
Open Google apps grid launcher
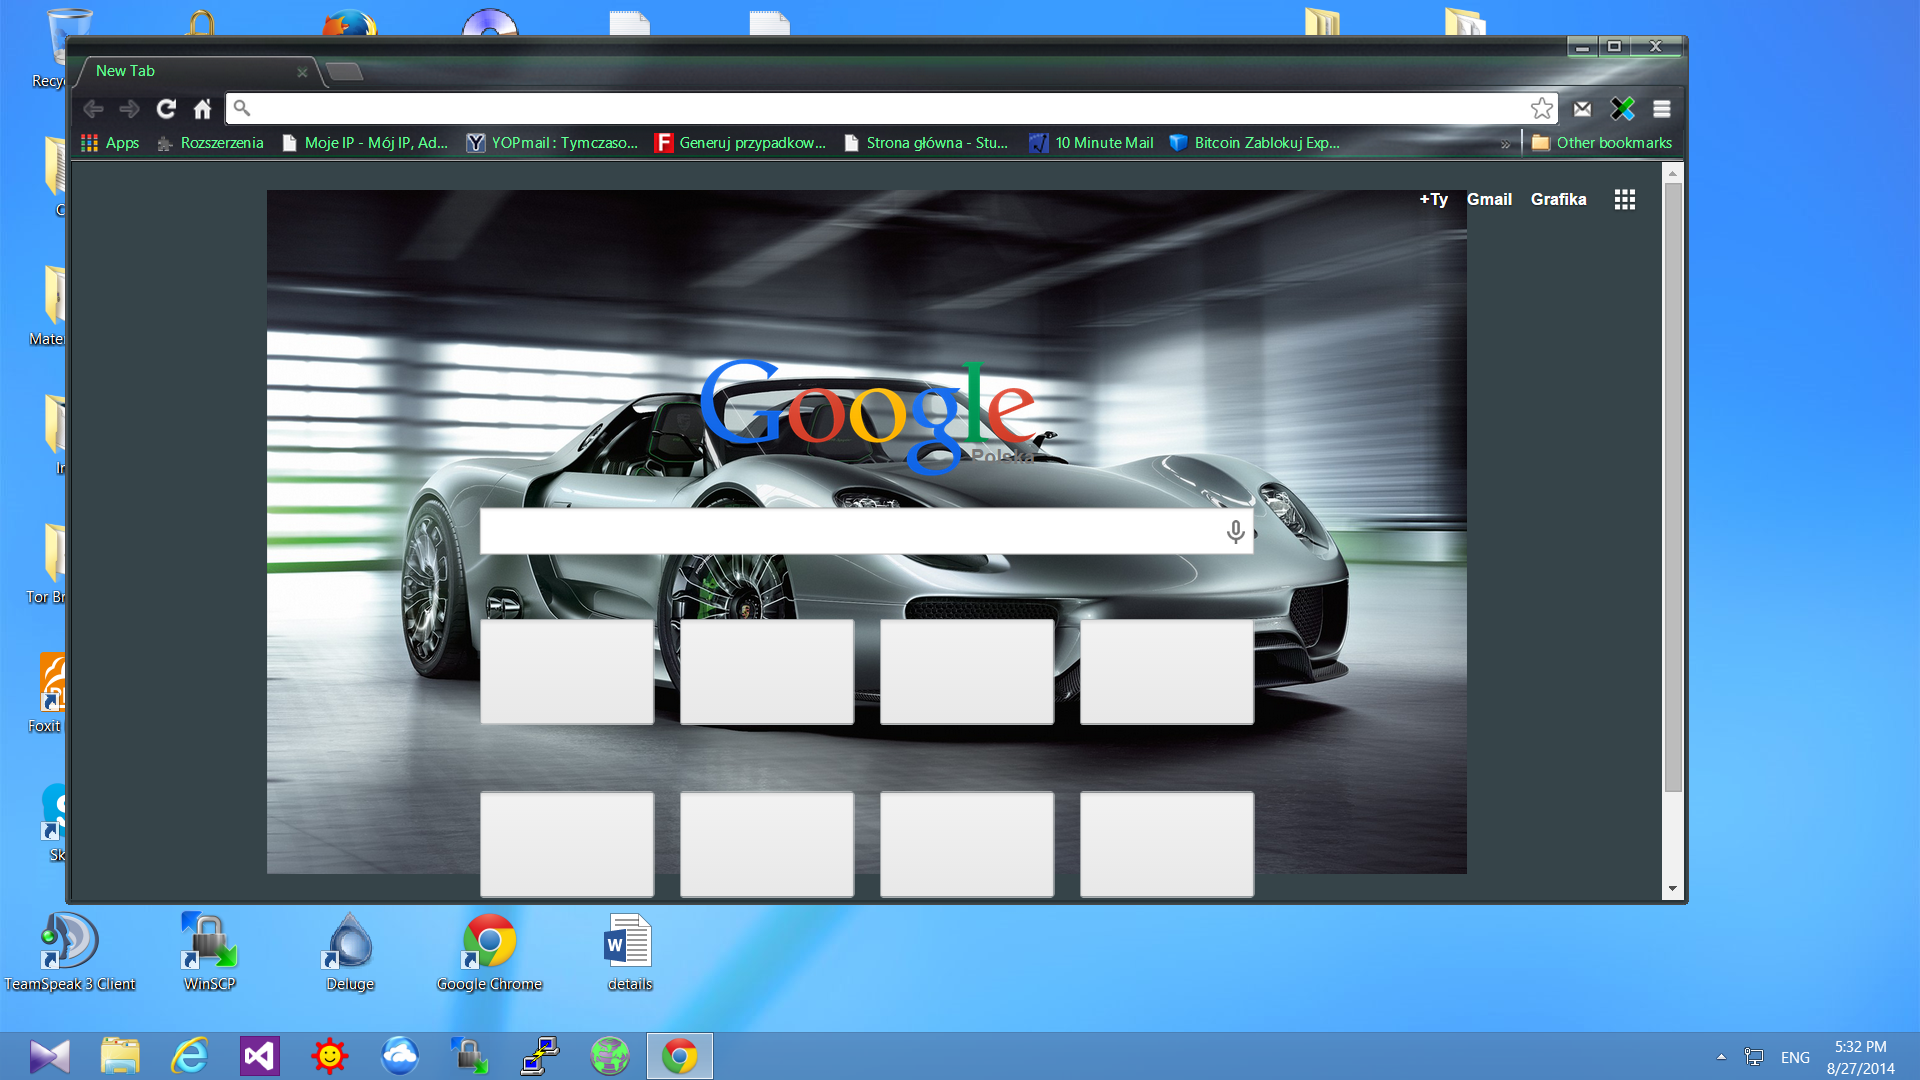click(x=1625, y=200)
